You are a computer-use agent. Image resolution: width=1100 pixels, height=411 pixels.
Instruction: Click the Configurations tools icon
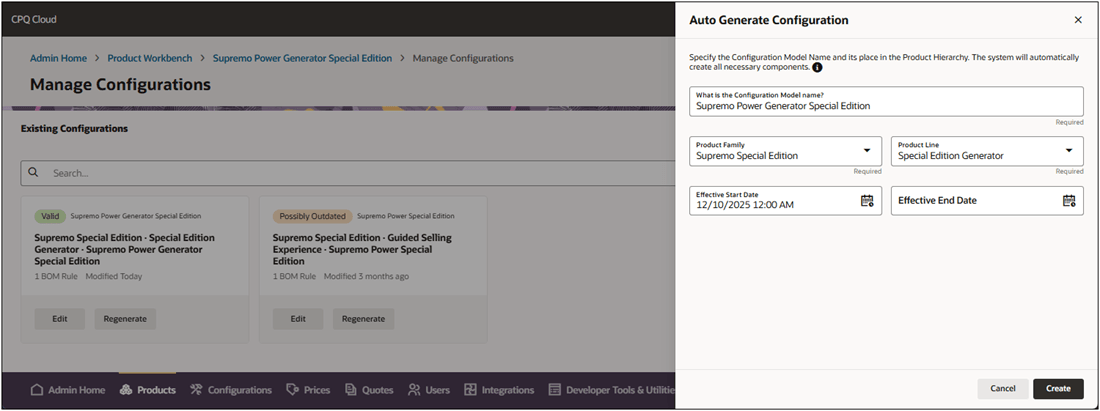click(x=196, y=390)
